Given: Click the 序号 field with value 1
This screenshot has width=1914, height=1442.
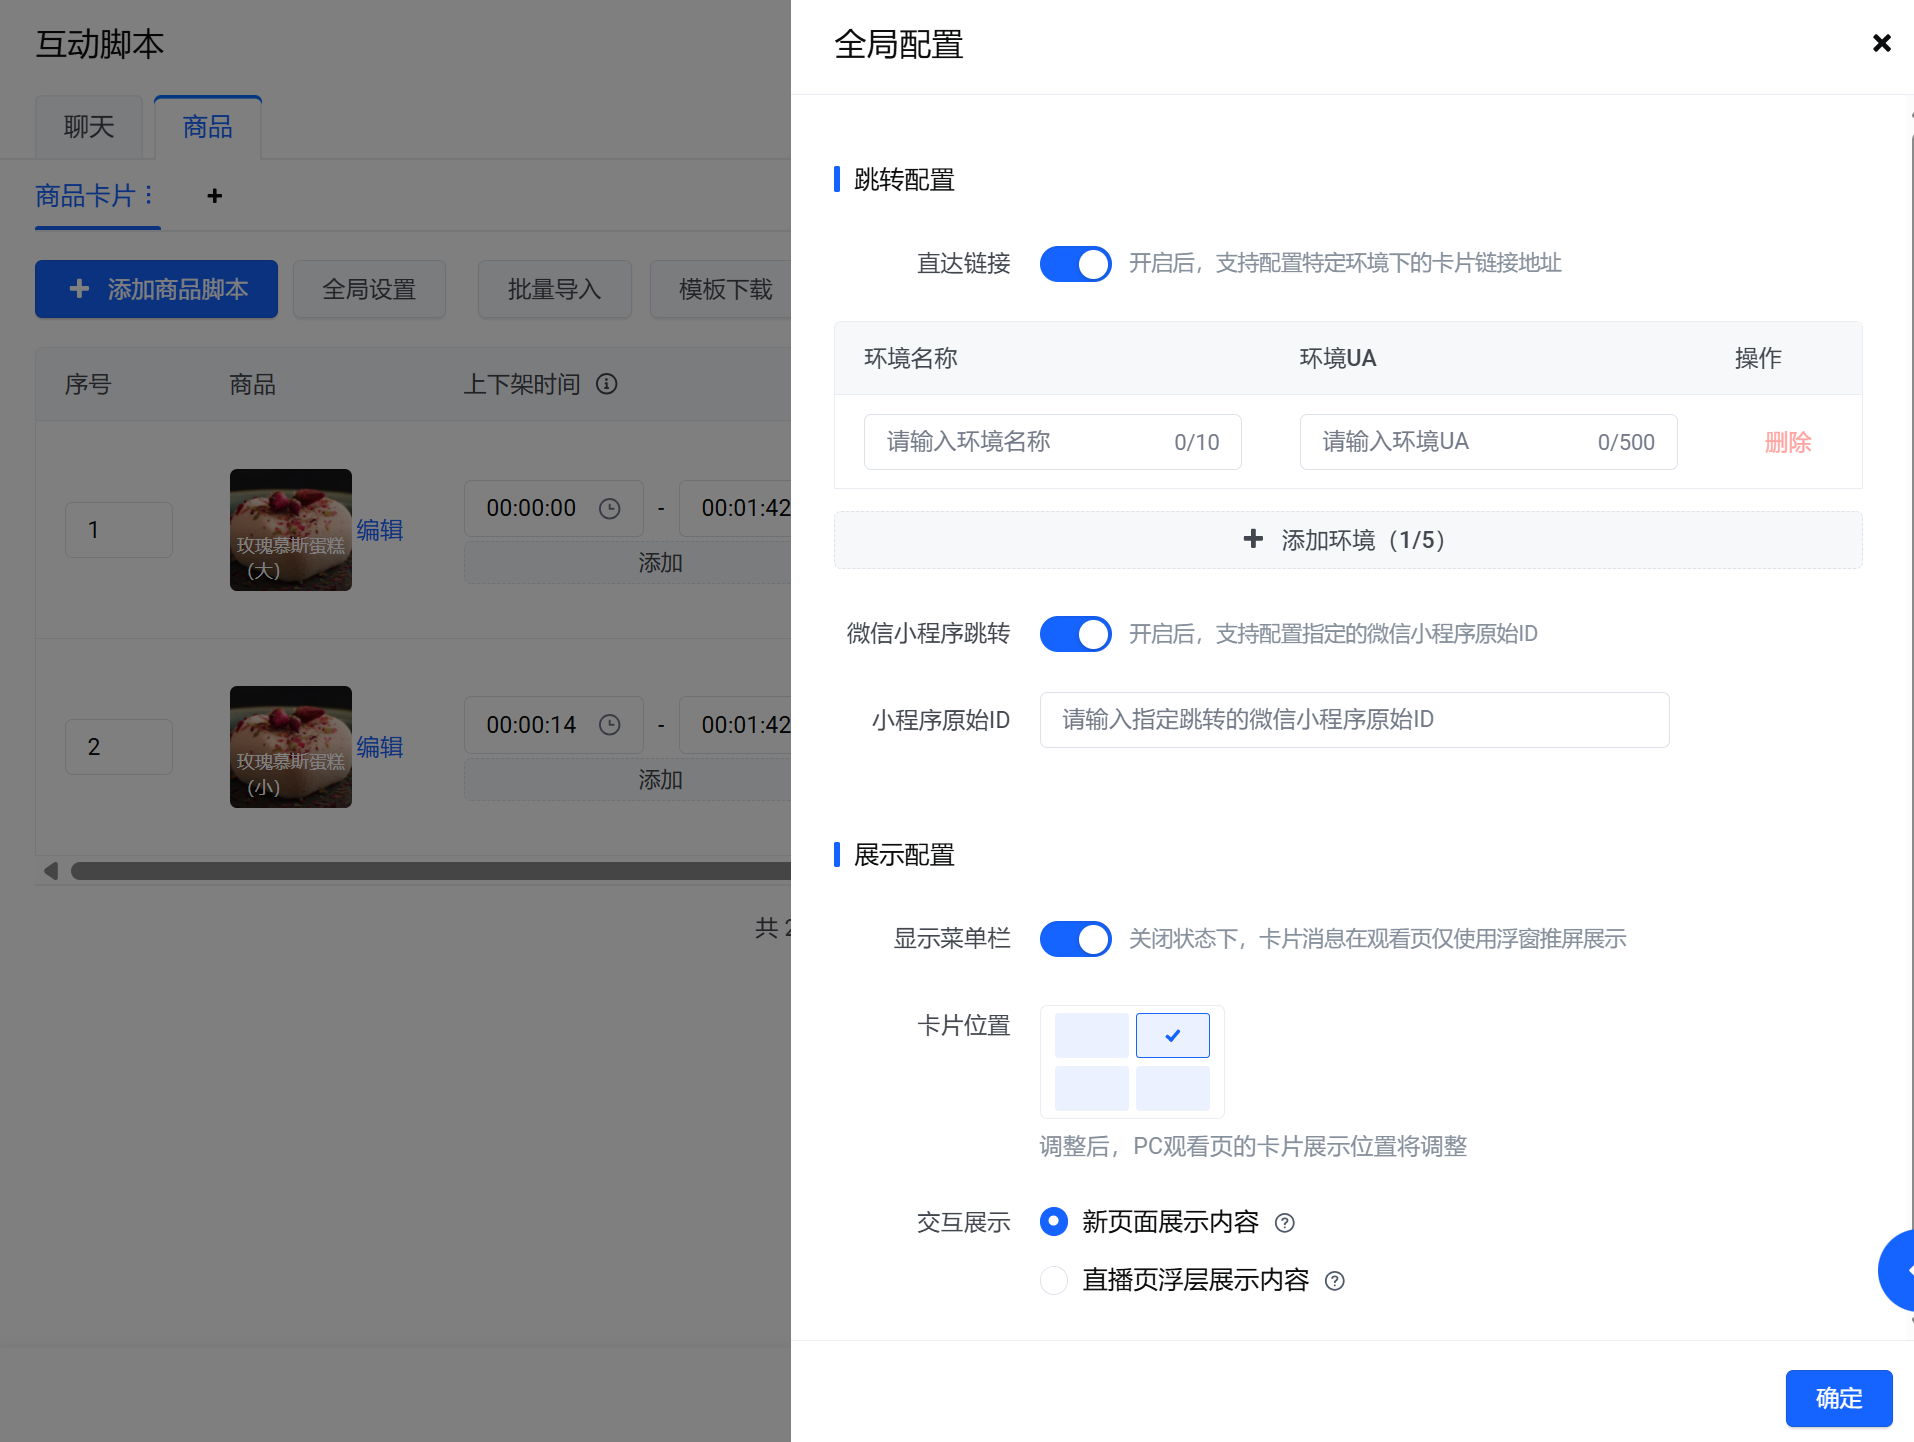Looking at the screenshot, I should [x=118, y=530].
